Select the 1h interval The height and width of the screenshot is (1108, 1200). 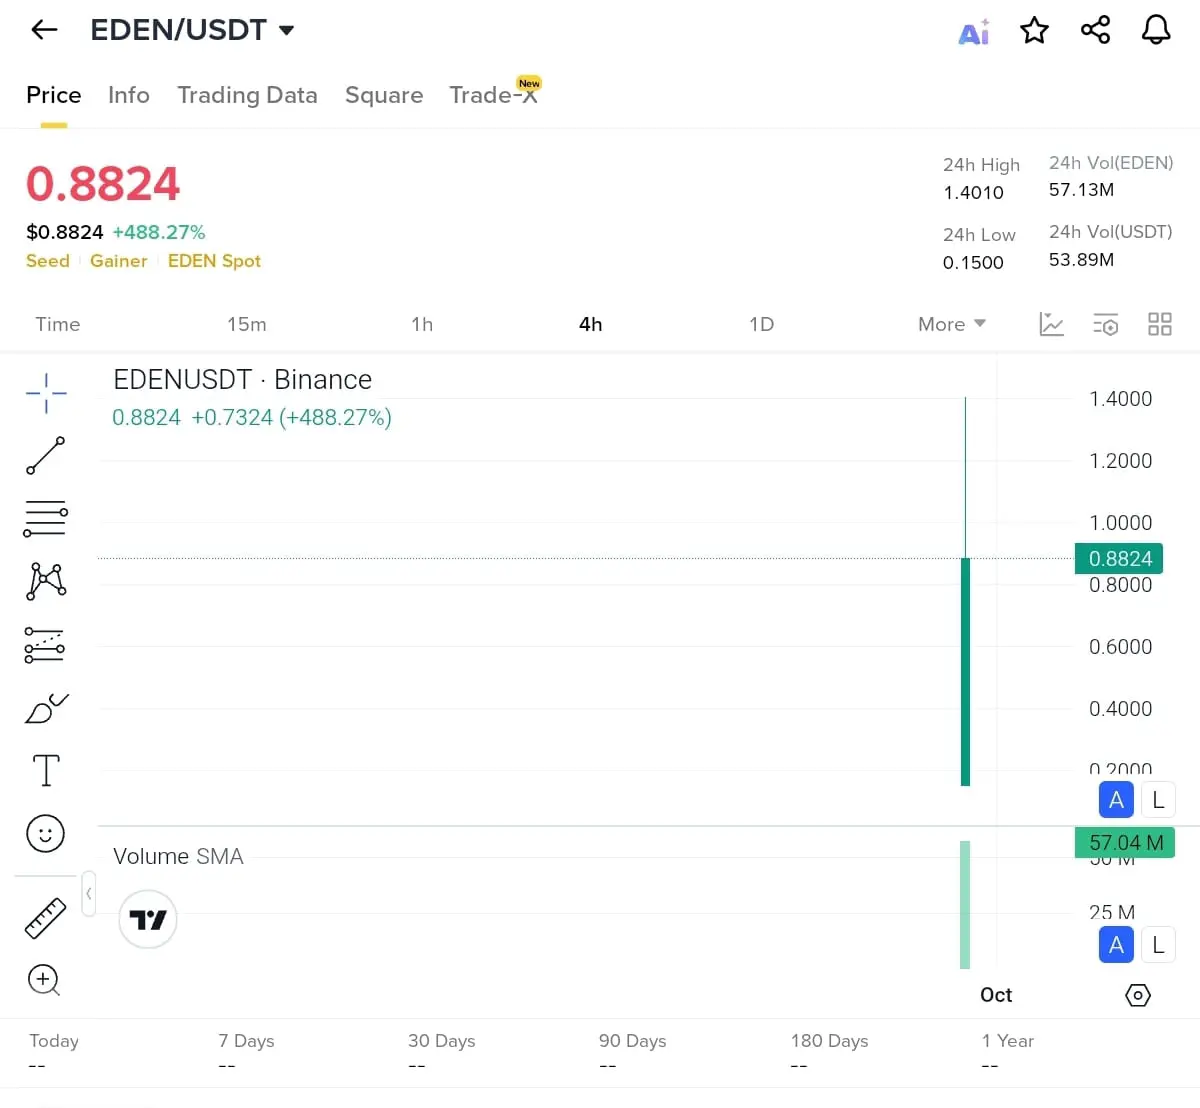[x=422, y=324]
